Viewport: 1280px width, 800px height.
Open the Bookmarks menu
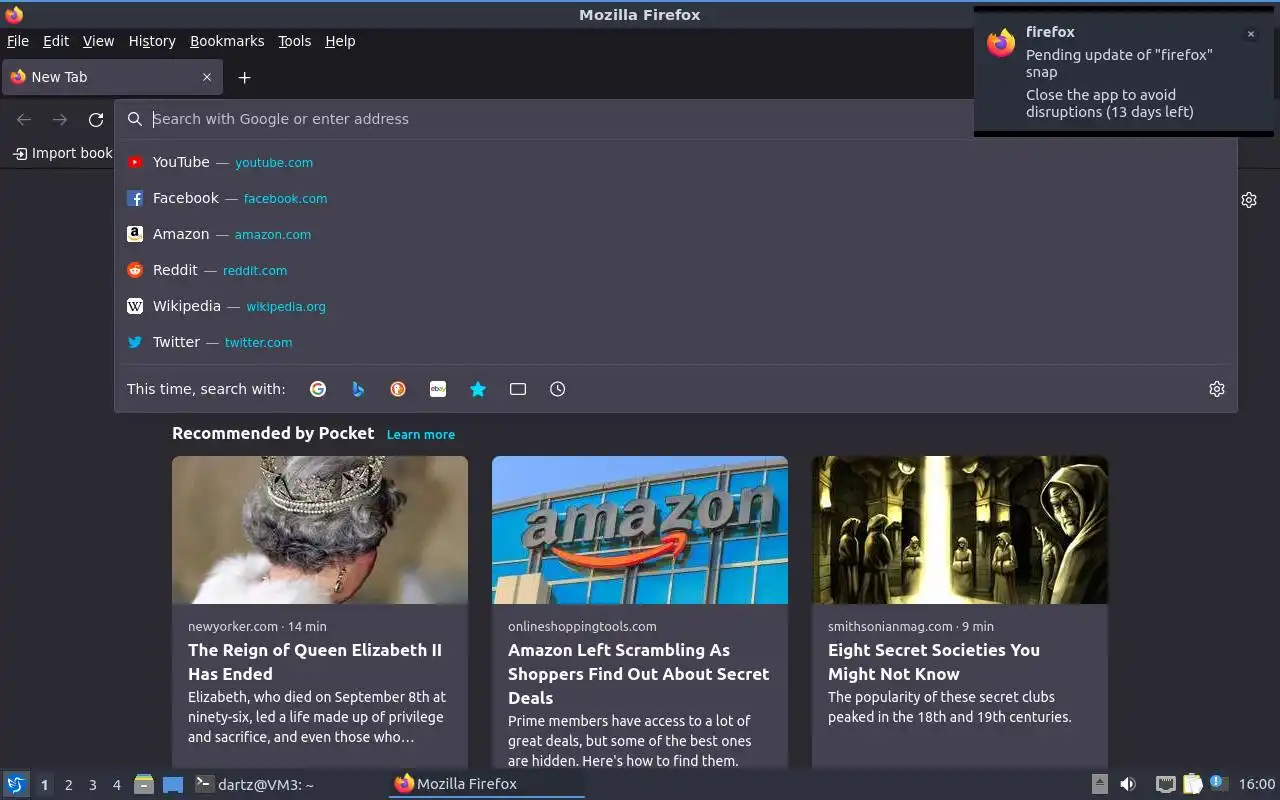point(227,41)
